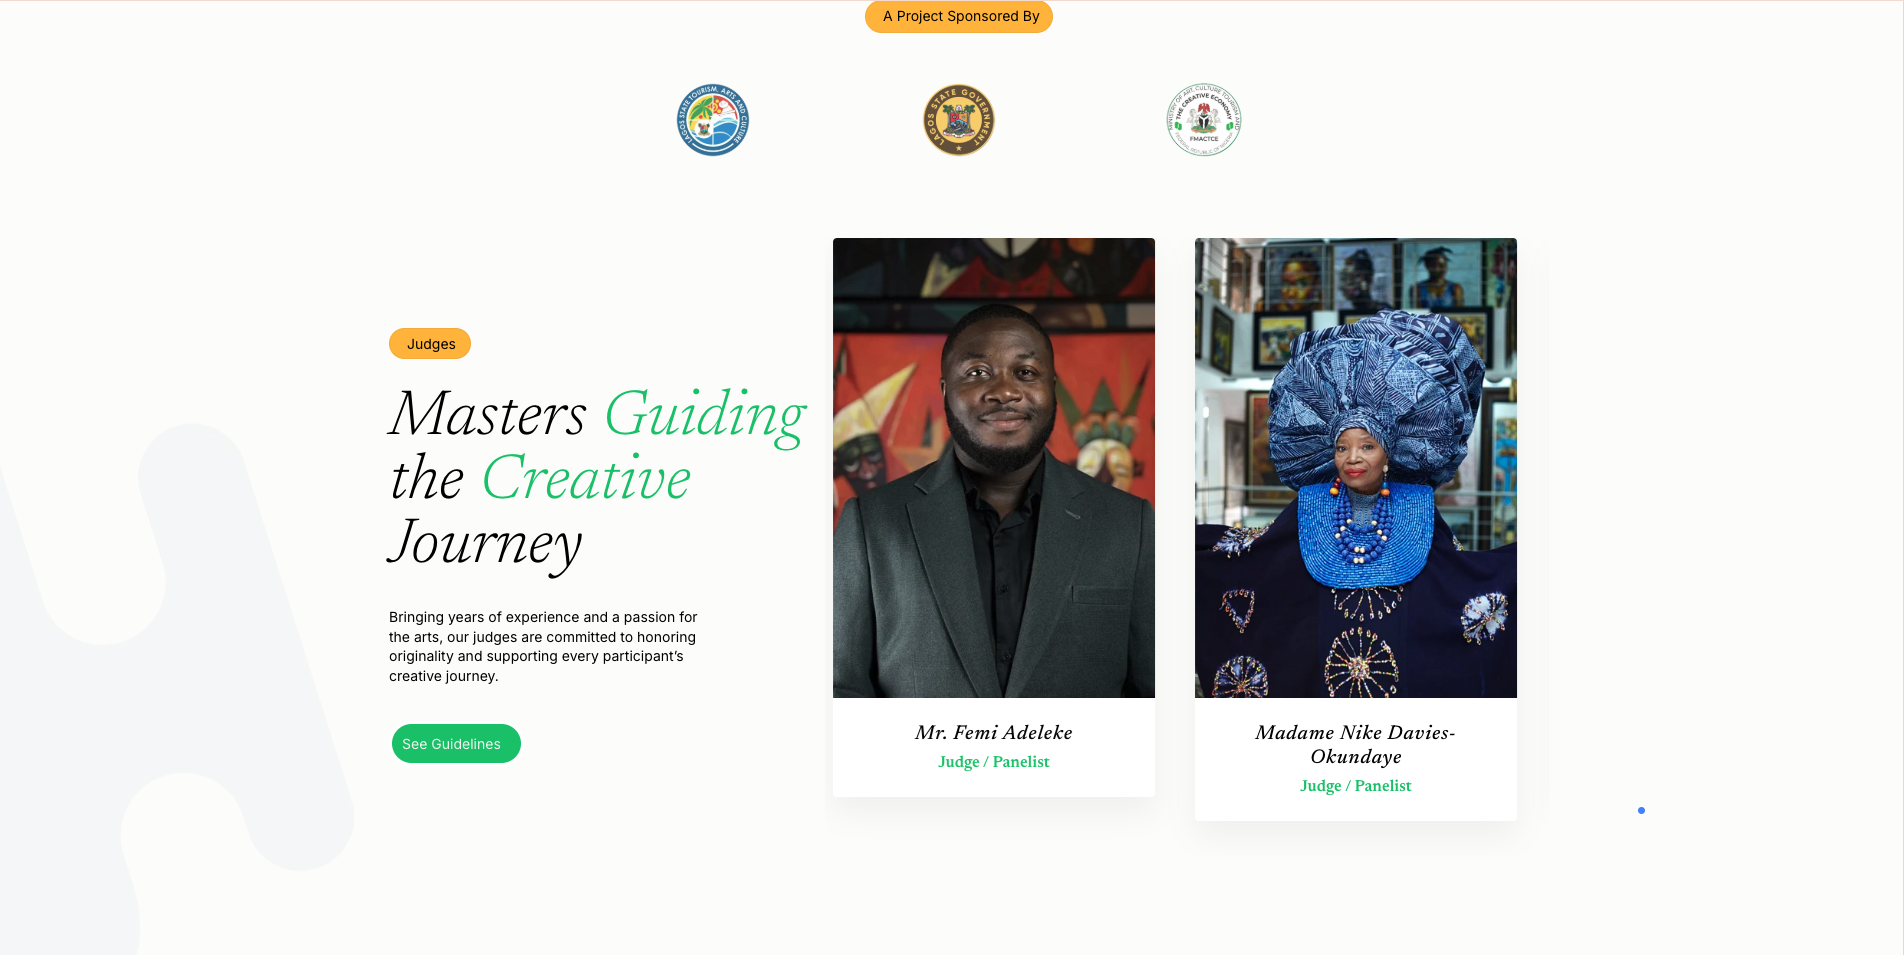Click the green word Creative in heading
Screen dimensions: 1904x955
[x=586, y=478]
